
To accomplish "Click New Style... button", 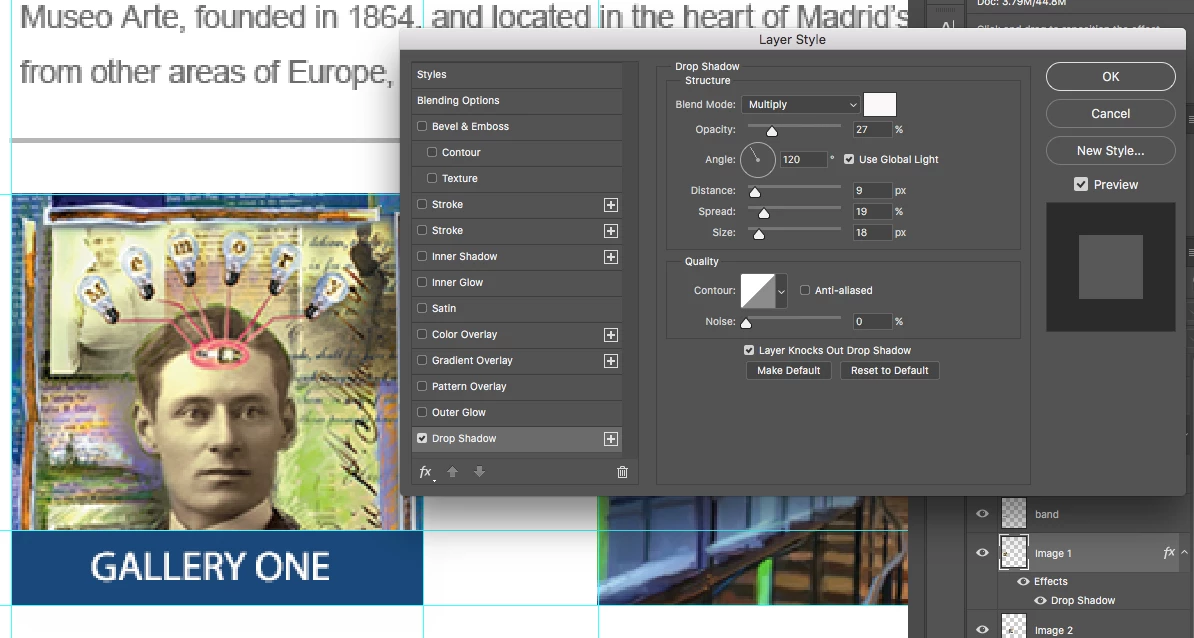I will [1110, 151].
